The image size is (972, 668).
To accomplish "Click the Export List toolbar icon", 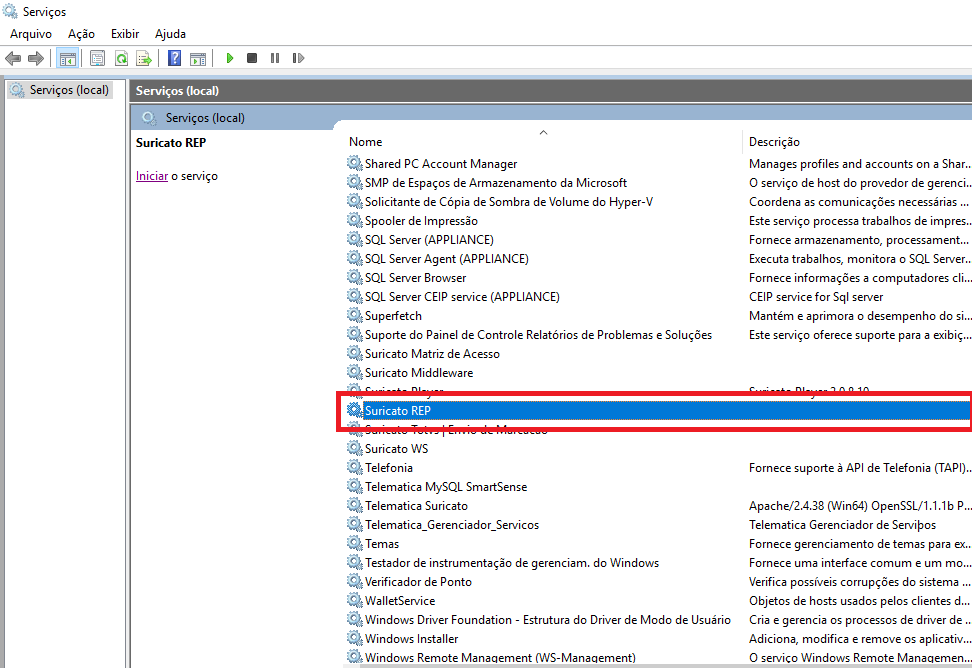I will tap(144, 58).
